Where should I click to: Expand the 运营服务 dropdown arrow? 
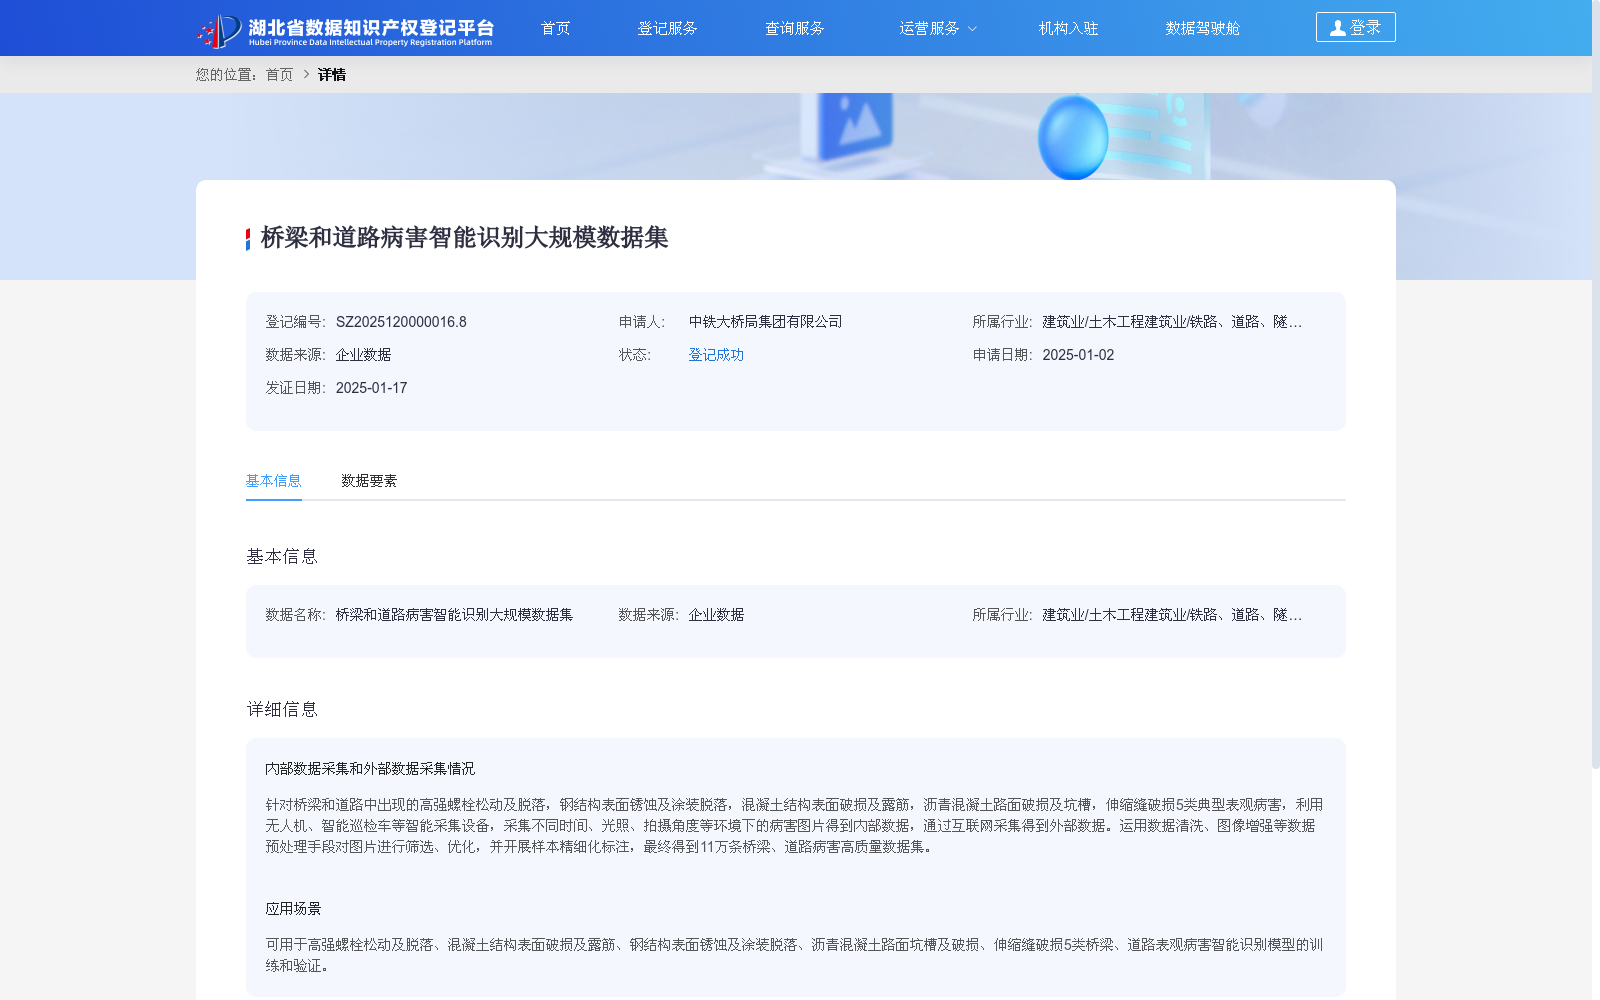(x=972, y=29)
